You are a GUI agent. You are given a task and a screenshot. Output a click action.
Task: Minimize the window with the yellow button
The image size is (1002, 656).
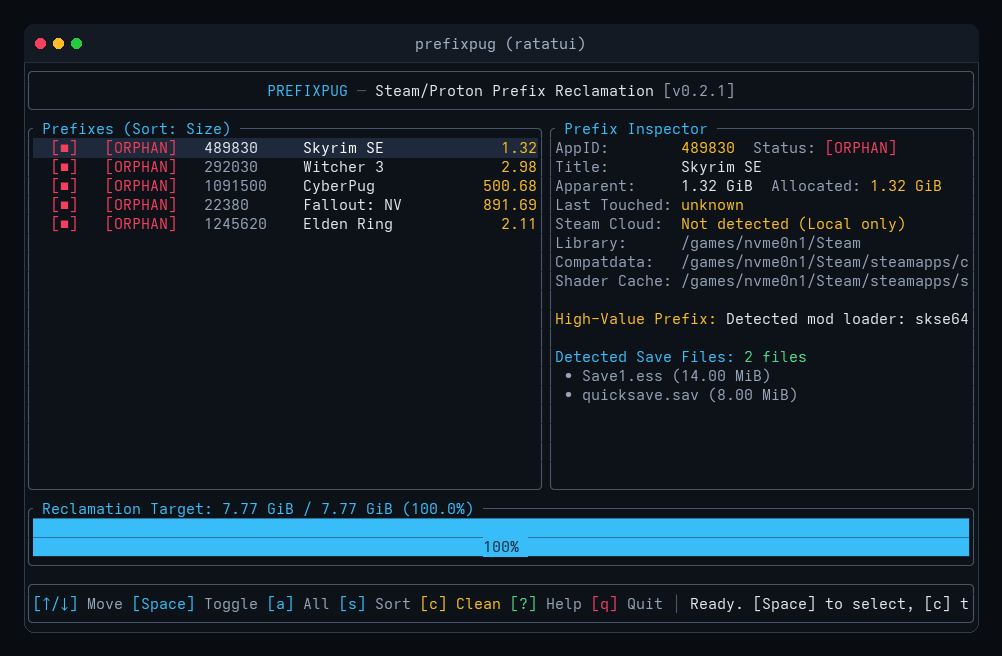(x=58, y=43)
